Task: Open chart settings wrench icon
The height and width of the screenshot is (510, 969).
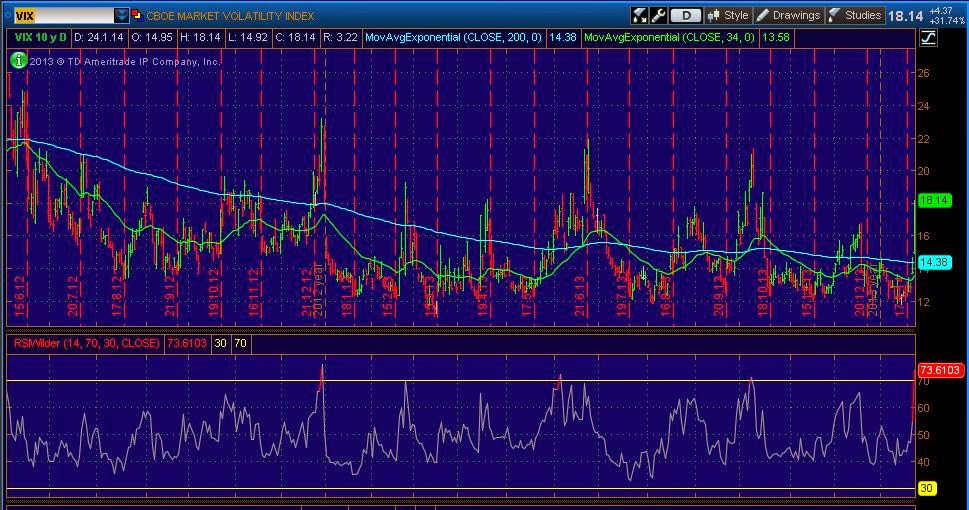Action: tap(658, 15)
